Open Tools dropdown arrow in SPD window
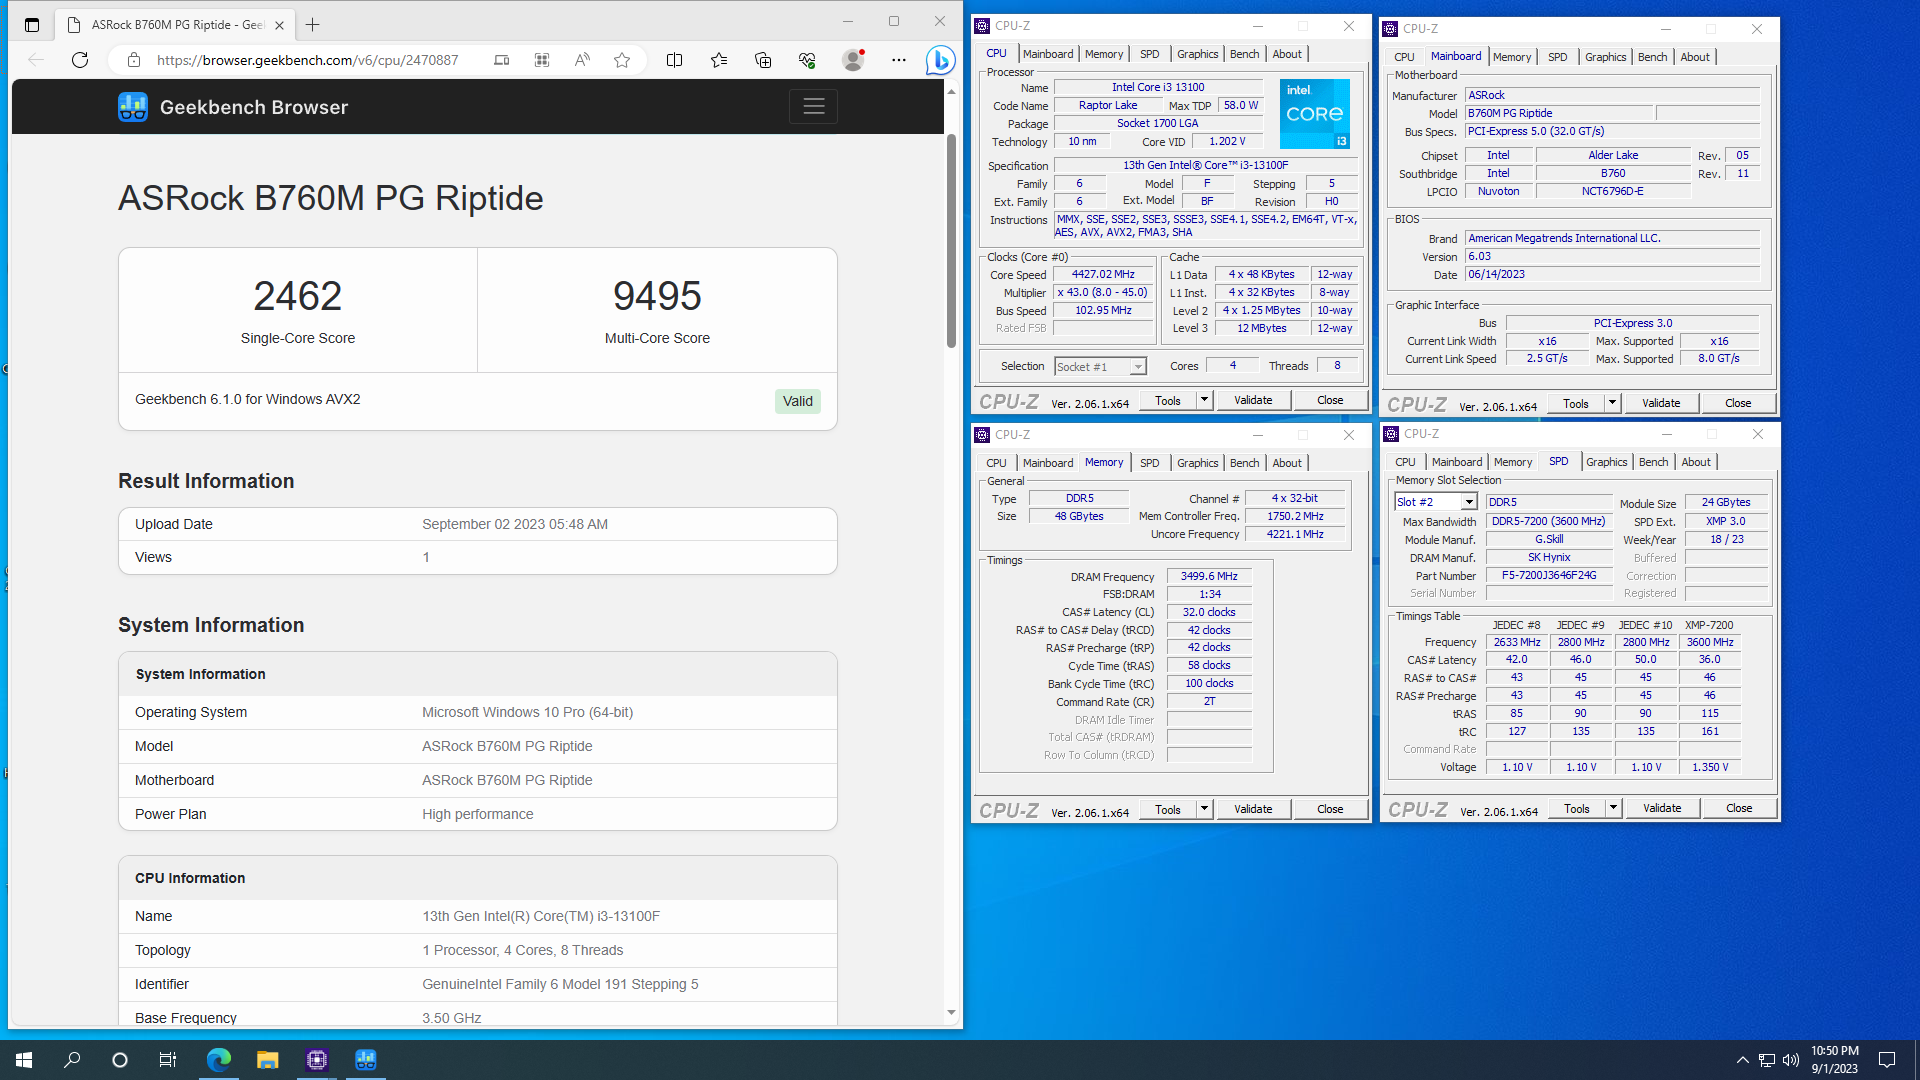The width and height of the screenshot is (1920, 1080). pos(1613,808)
